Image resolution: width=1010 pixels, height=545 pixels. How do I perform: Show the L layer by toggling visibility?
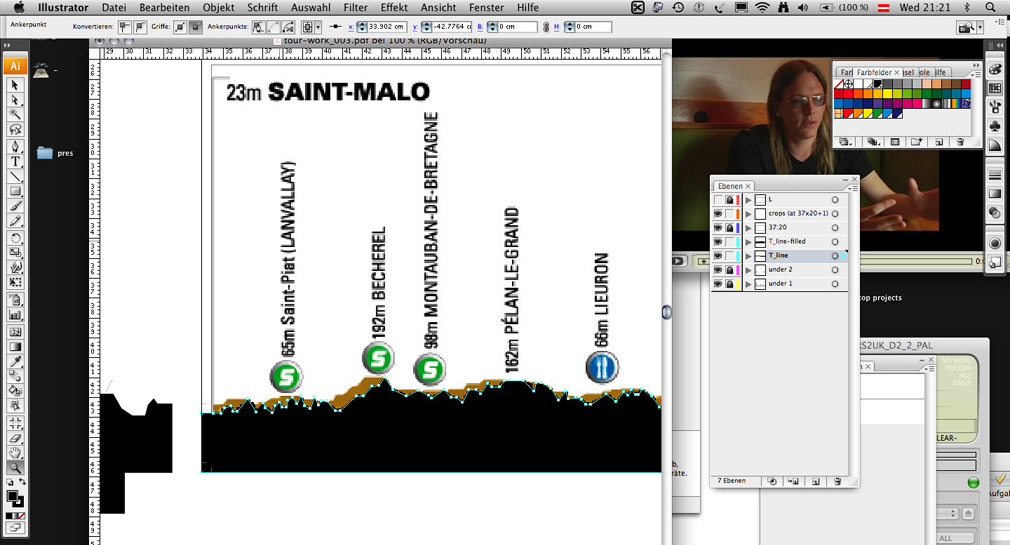click(x=718, y=200)
